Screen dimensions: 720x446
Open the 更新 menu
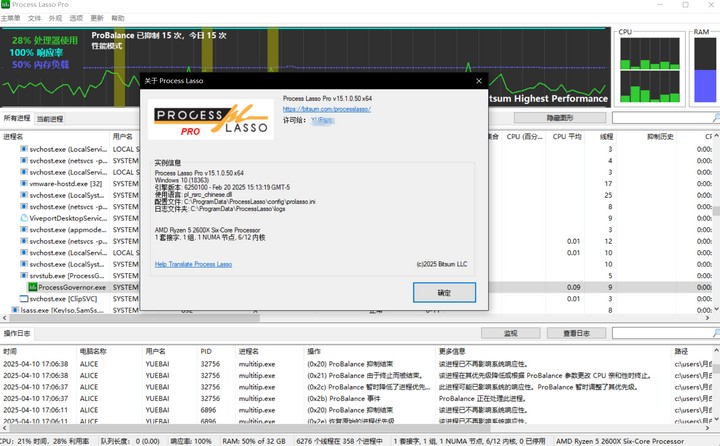97,18
